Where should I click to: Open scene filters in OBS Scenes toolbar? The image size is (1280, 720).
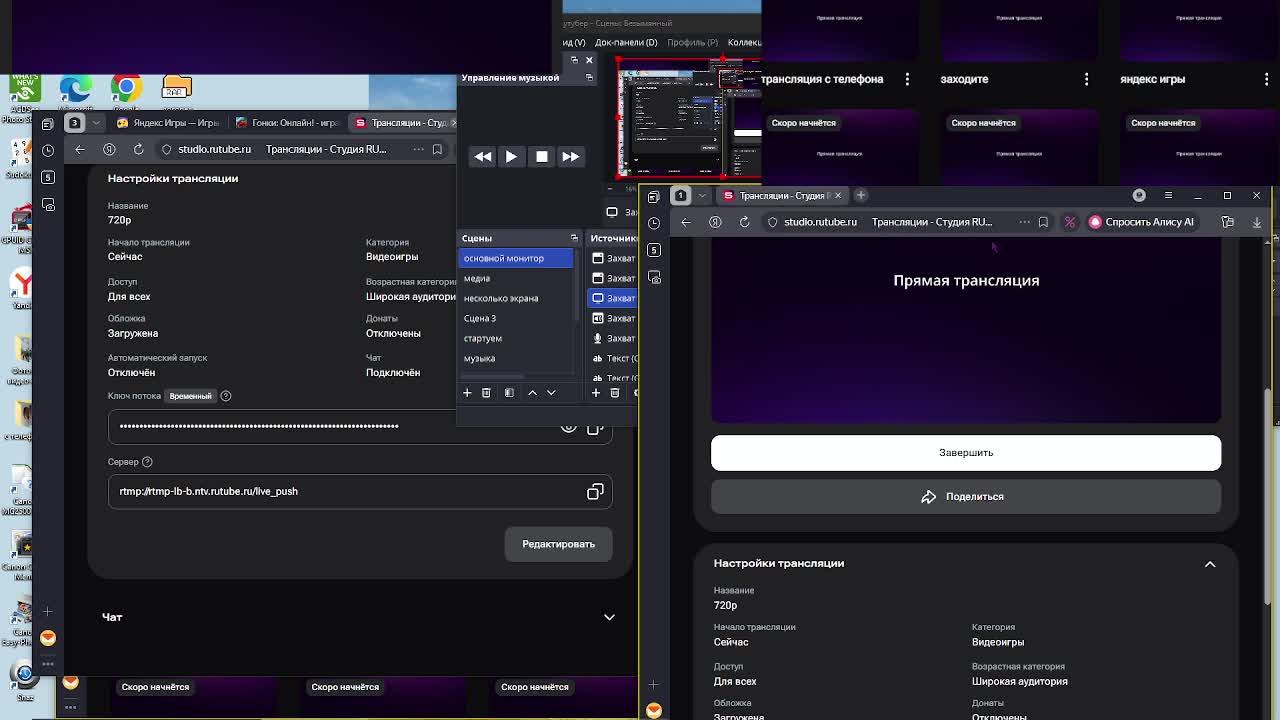(509, 393)
